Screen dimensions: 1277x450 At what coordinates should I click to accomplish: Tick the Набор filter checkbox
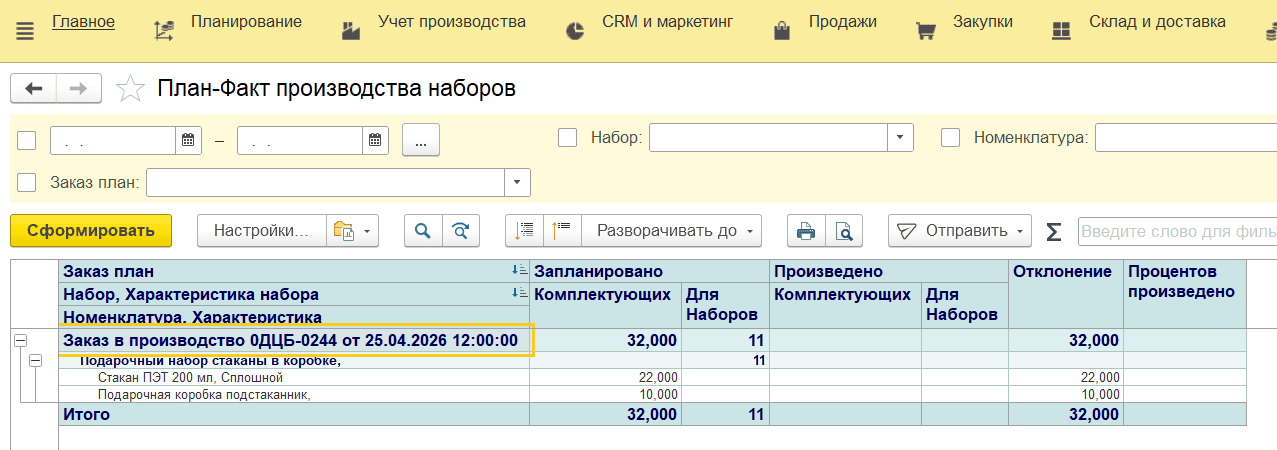point(567,138)
